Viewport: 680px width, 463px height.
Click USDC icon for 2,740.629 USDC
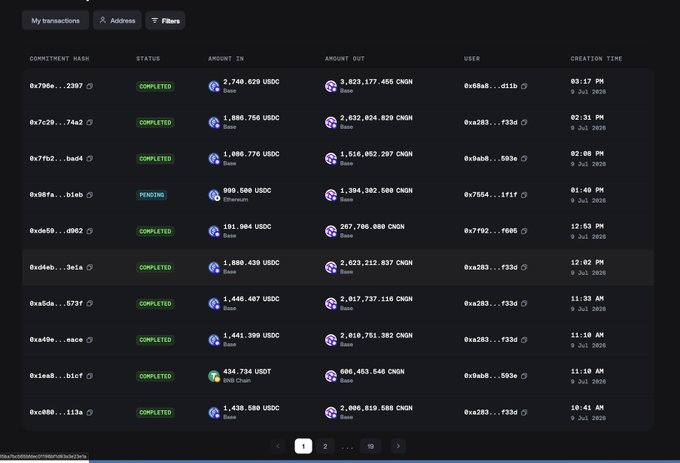point(214,86)
